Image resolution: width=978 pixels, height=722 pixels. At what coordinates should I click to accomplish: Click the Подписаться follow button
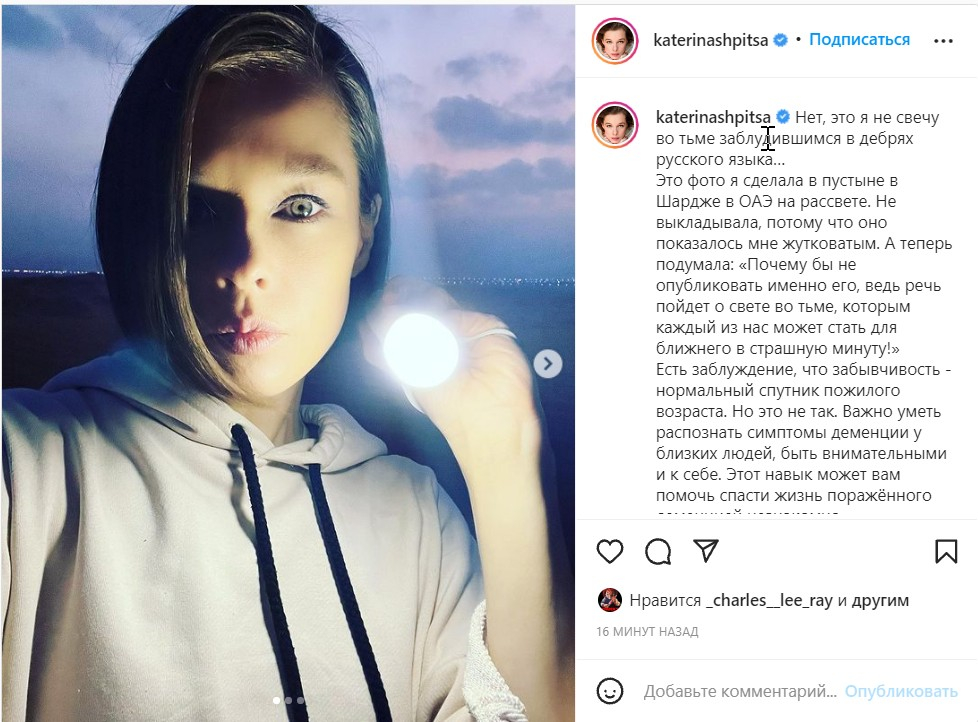pyautogui.click(x=859, y=40)
